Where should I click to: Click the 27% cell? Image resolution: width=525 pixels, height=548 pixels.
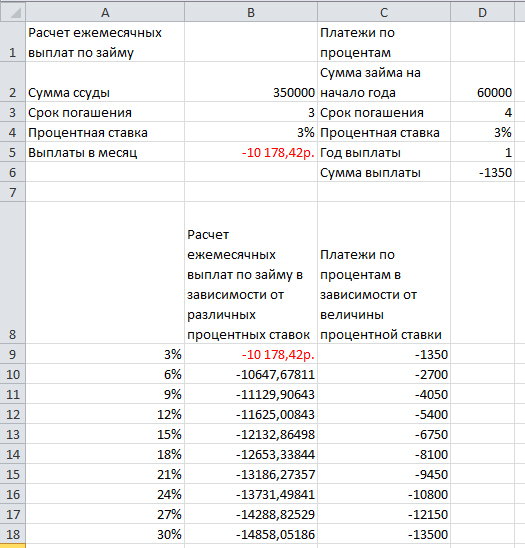105,514
